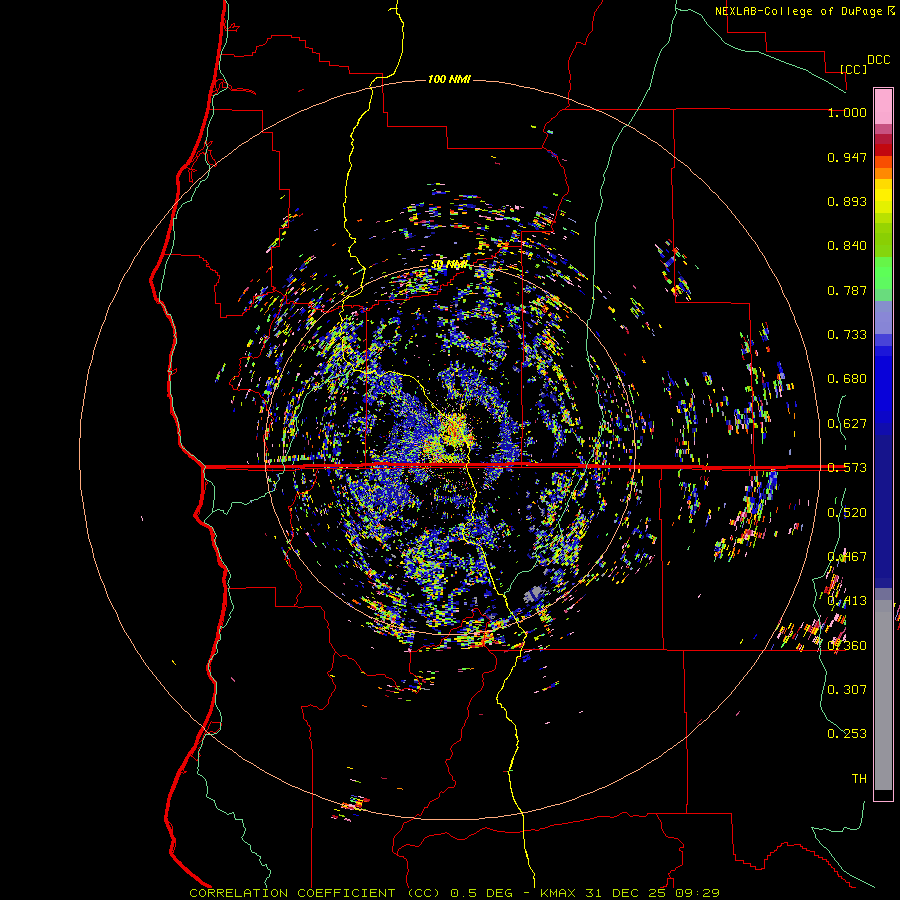The image size is (900, 900).
Task: Click the Correlation Coefficient KMAX caption text
Action: (x=454, y=893)
